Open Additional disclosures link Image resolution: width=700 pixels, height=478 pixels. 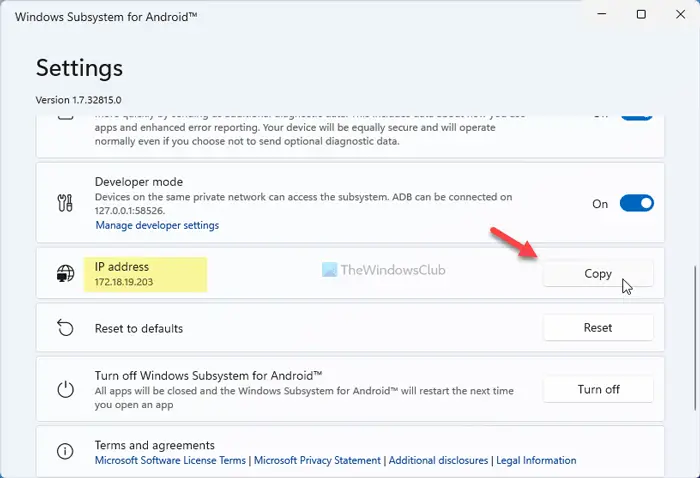(x=438, y=460)
